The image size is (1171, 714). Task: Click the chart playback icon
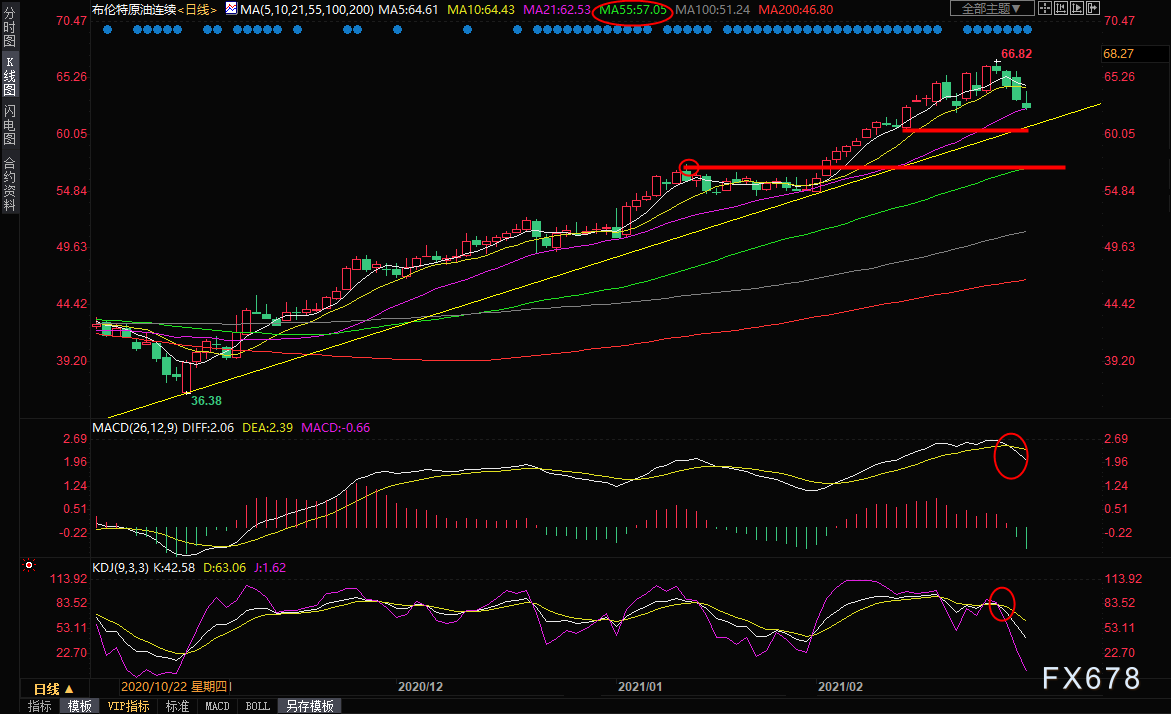[x=1077, y=8]
